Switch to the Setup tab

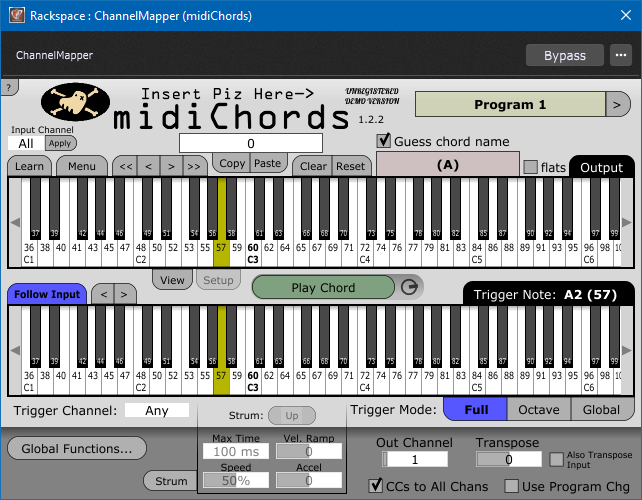click(218, 280)
